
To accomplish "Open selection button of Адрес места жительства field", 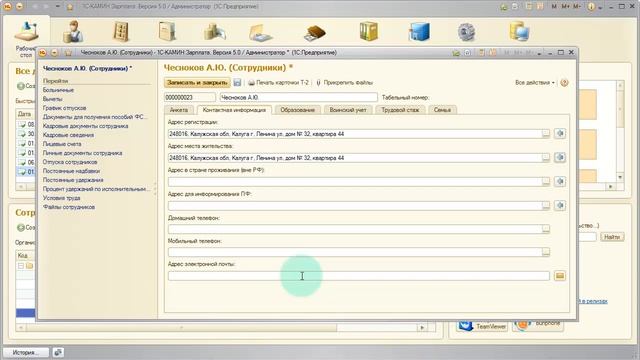I will point(546,158).
